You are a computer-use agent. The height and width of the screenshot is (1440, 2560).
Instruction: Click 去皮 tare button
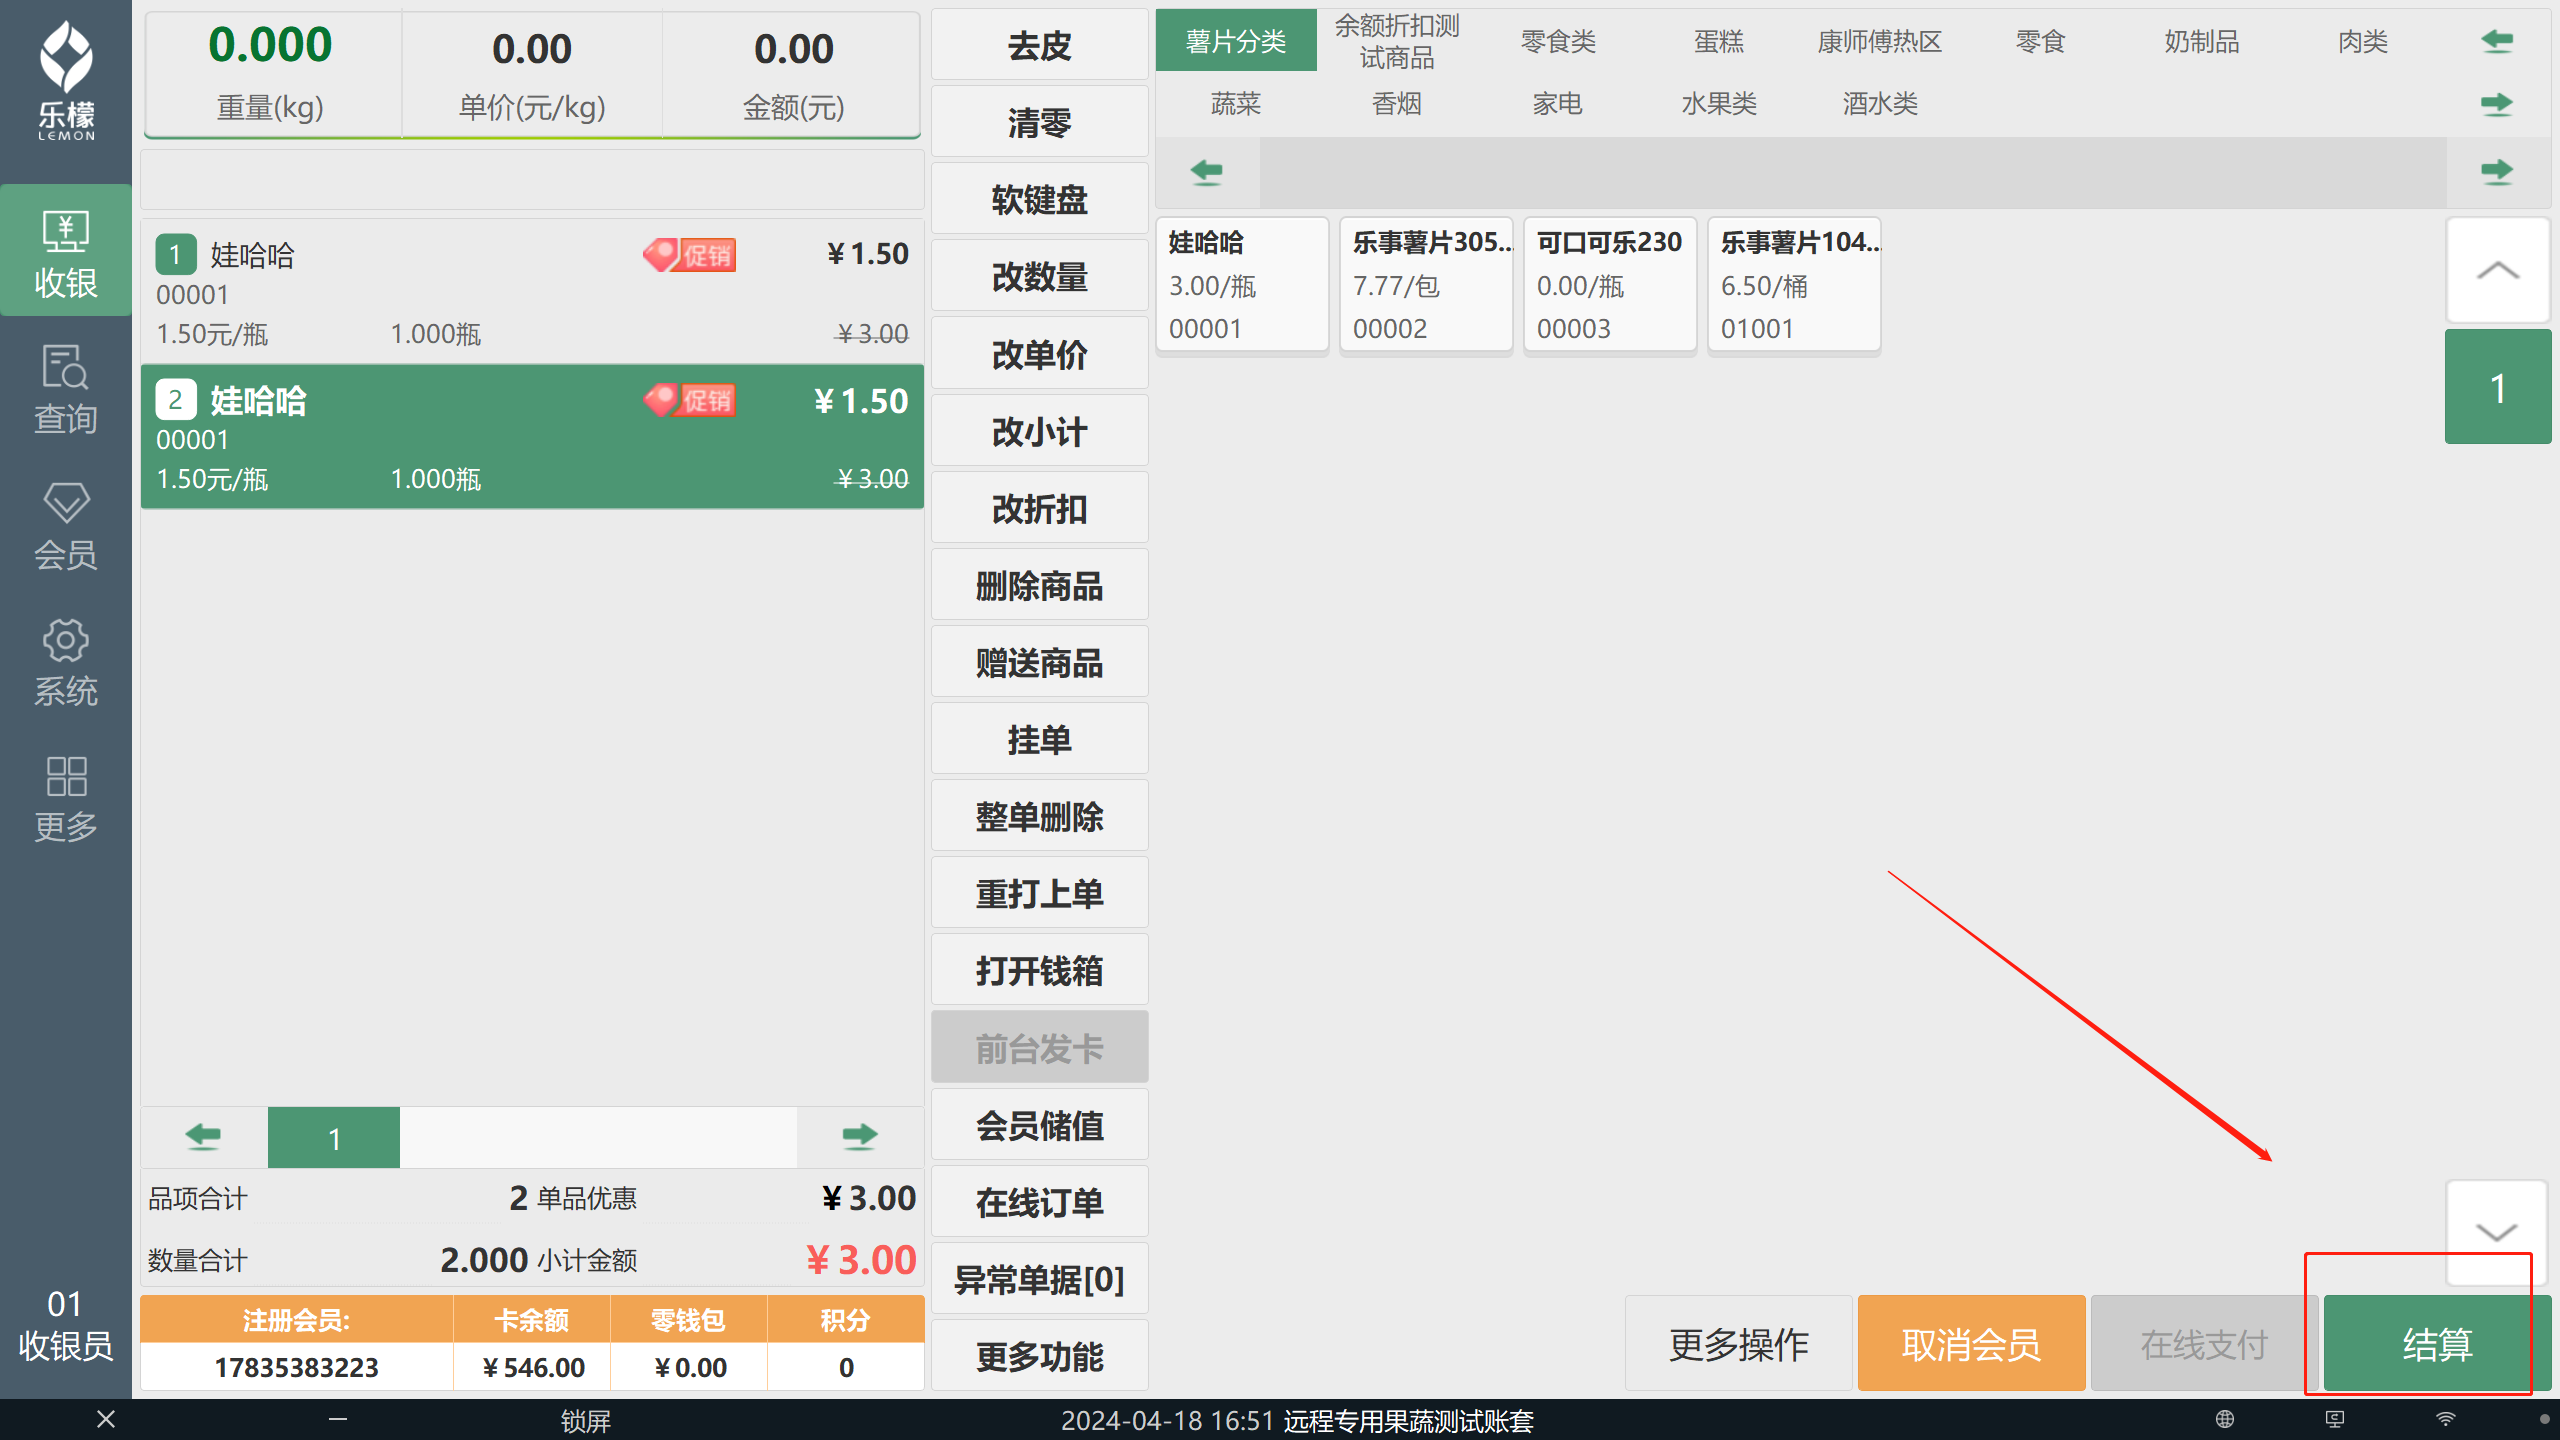point(1040,45)
